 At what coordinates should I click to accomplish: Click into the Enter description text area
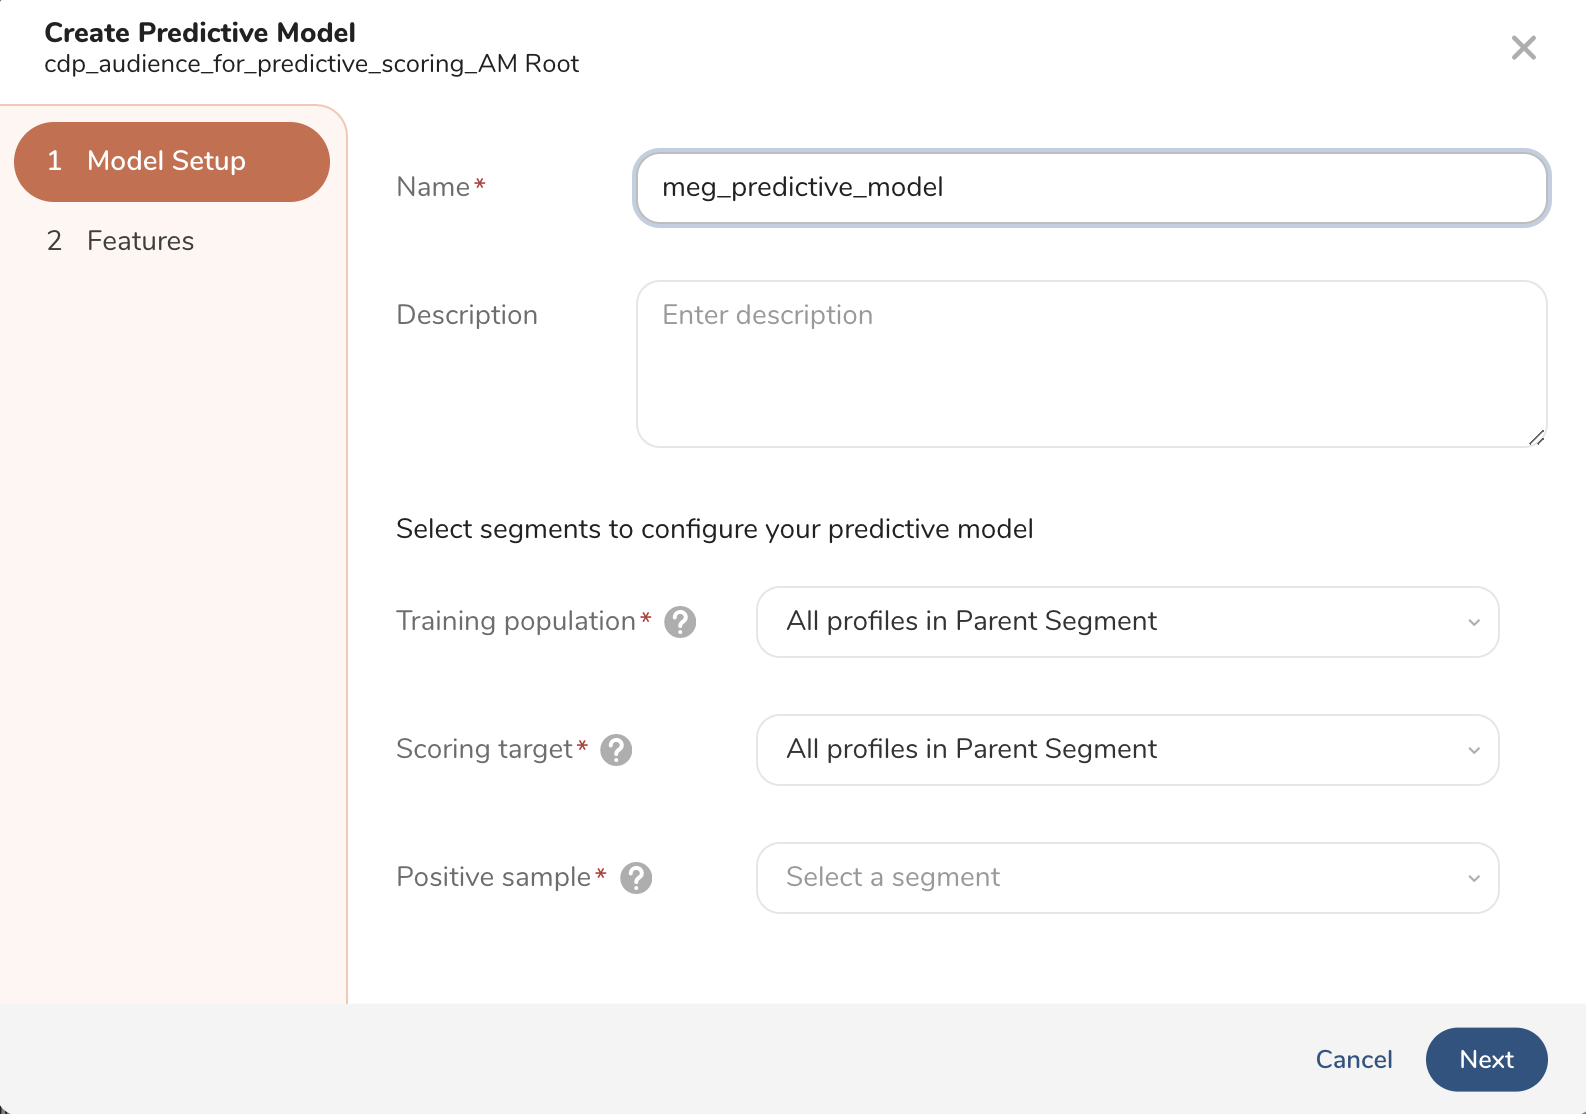(1091, 364)
